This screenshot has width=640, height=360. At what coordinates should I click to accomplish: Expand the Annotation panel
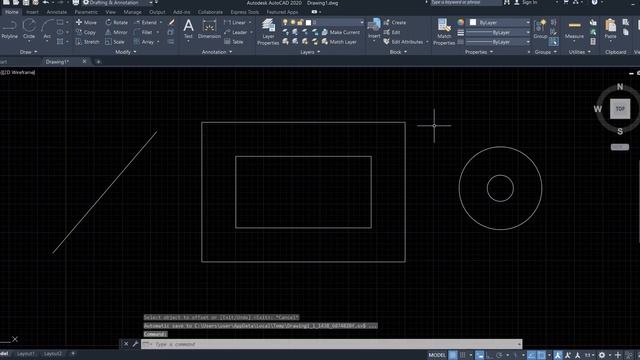coord(217,52)
